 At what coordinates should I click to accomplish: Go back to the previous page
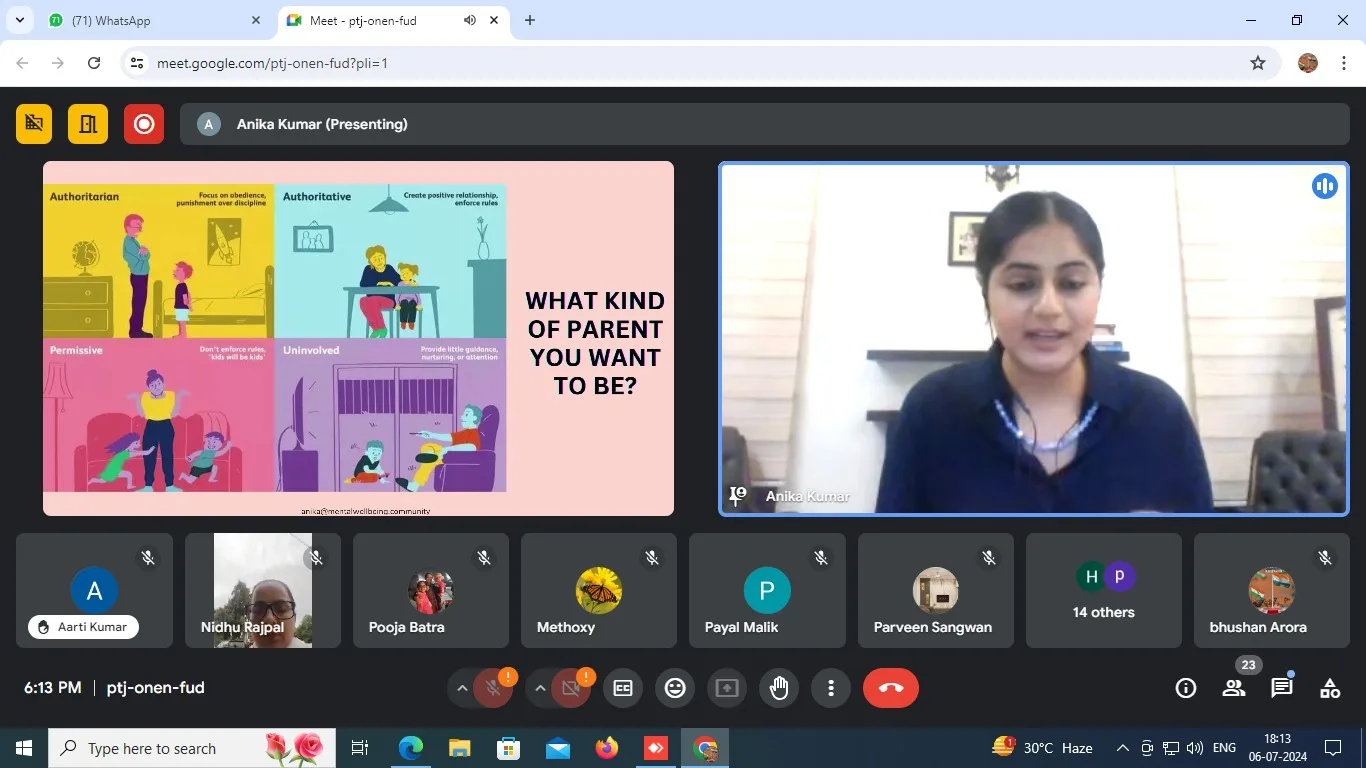click(x=22, y=63)
